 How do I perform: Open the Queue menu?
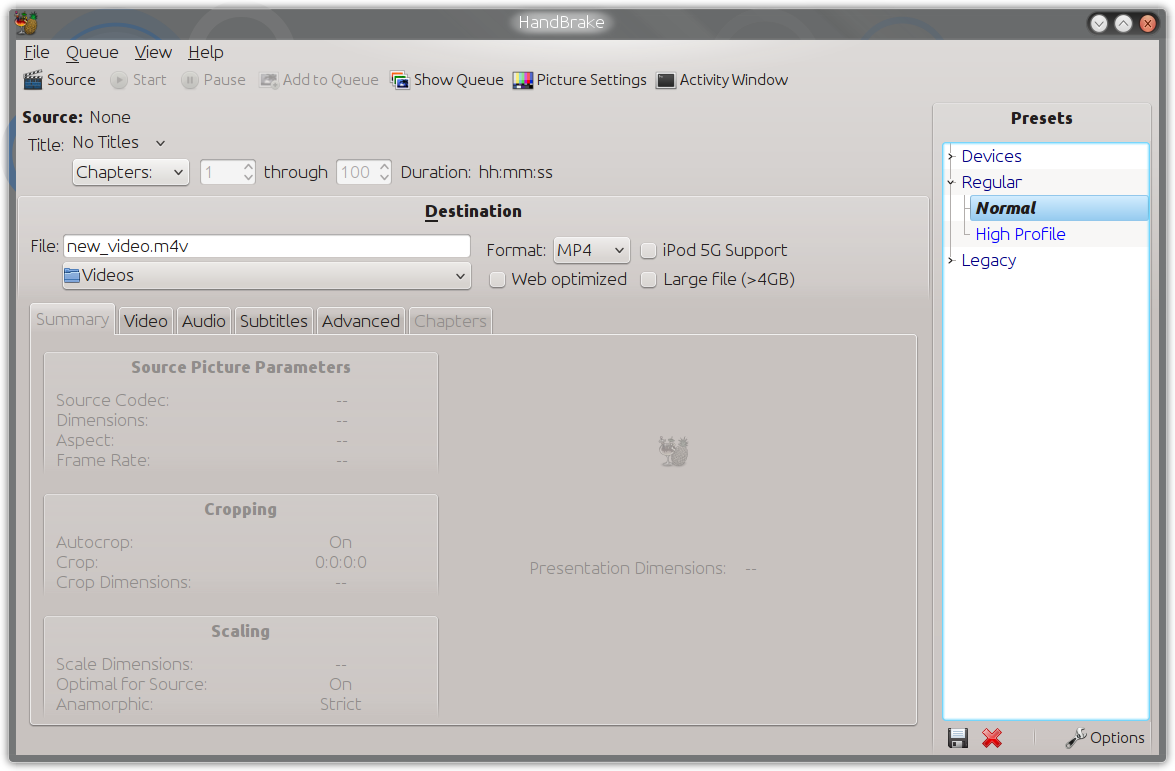coord(92,52)
